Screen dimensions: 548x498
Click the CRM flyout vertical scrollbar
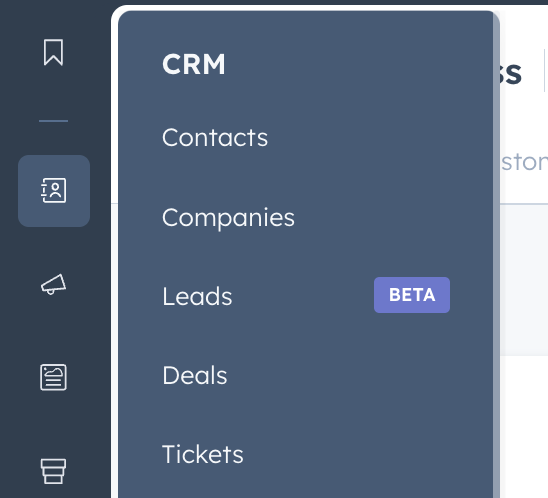(496, 254)
